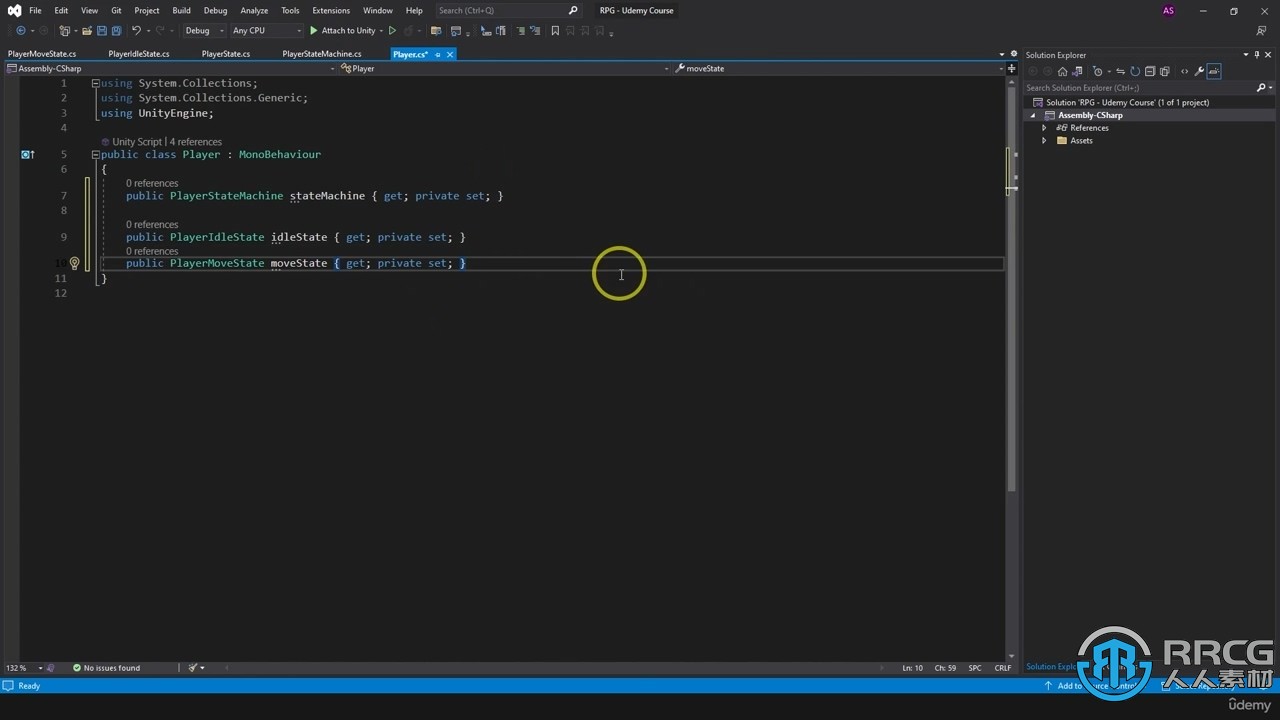Open the Debug configuration dropdown
Viewport: 1280px width, 720px height.
(x=205, y=30)
